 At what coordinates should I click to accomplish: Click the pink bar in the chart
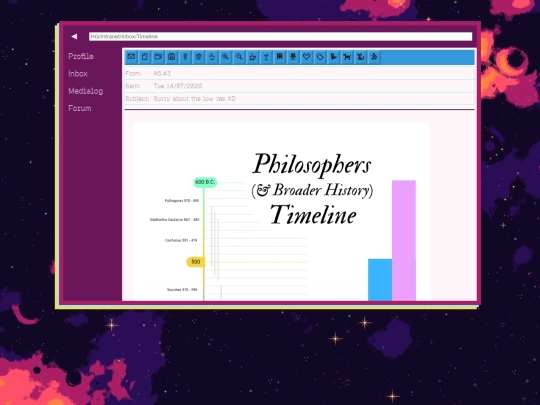(404, 240)
